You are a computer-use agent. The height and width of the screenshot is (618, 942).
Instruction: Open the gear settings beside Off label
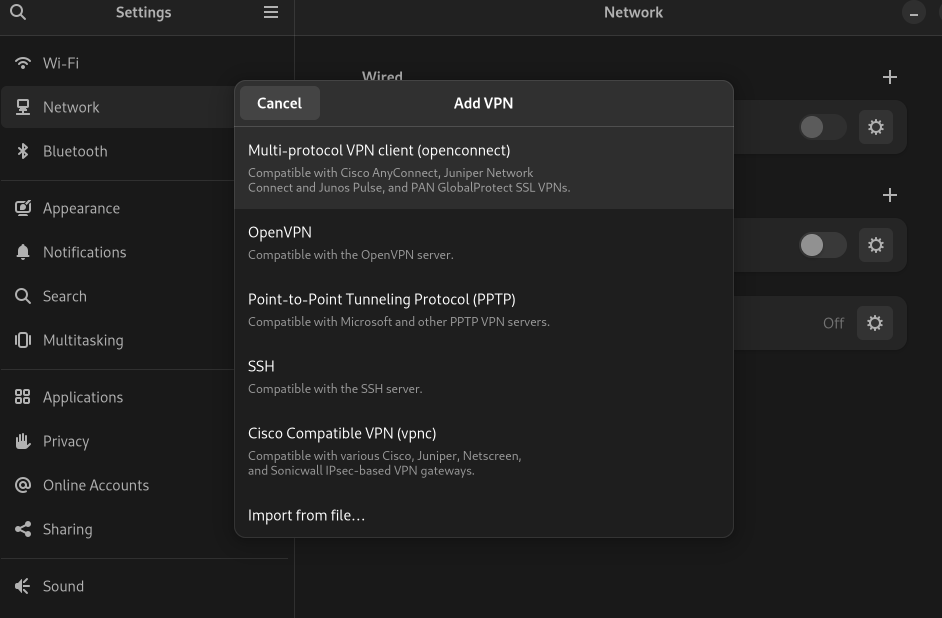876,323
